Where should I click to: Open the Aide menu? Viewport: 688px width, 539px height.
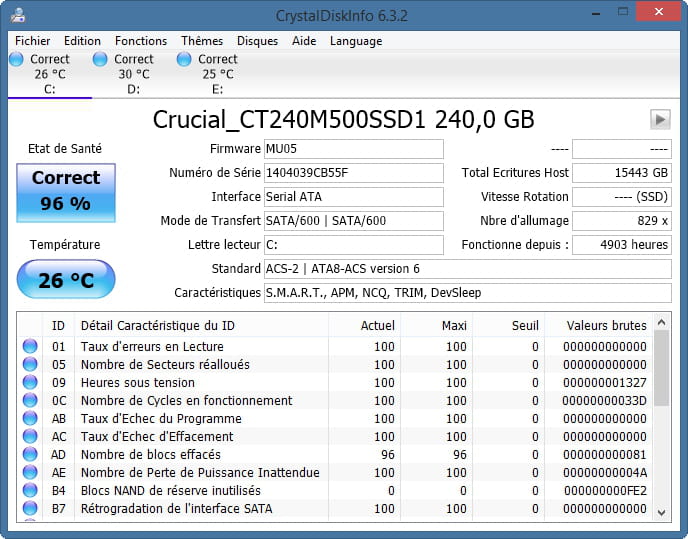304,41
